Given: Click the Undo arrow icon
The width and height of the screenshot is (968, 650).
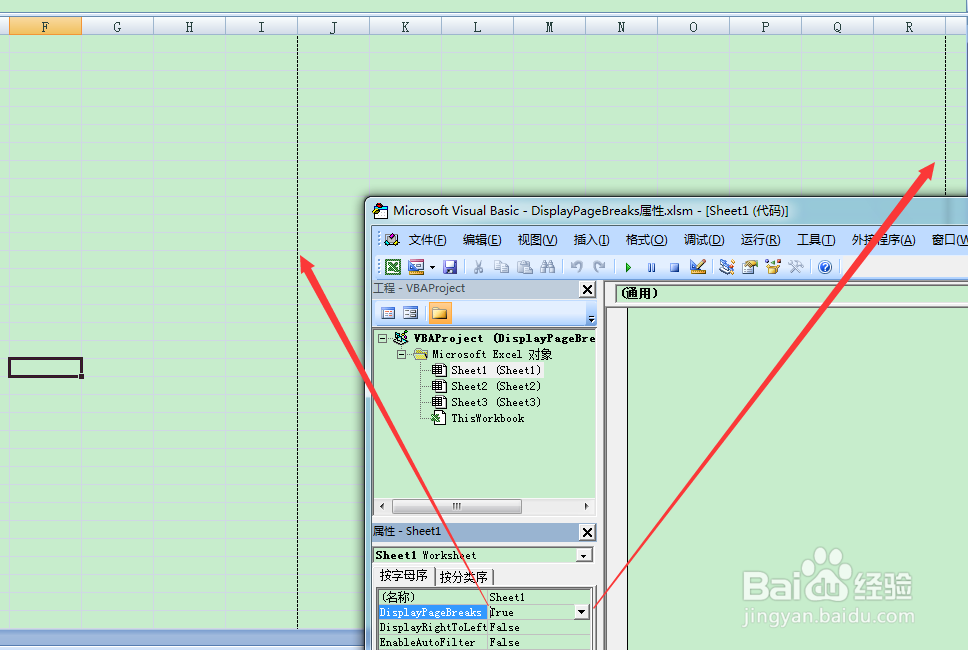Looking at the screenshot, I should (577, 267).
